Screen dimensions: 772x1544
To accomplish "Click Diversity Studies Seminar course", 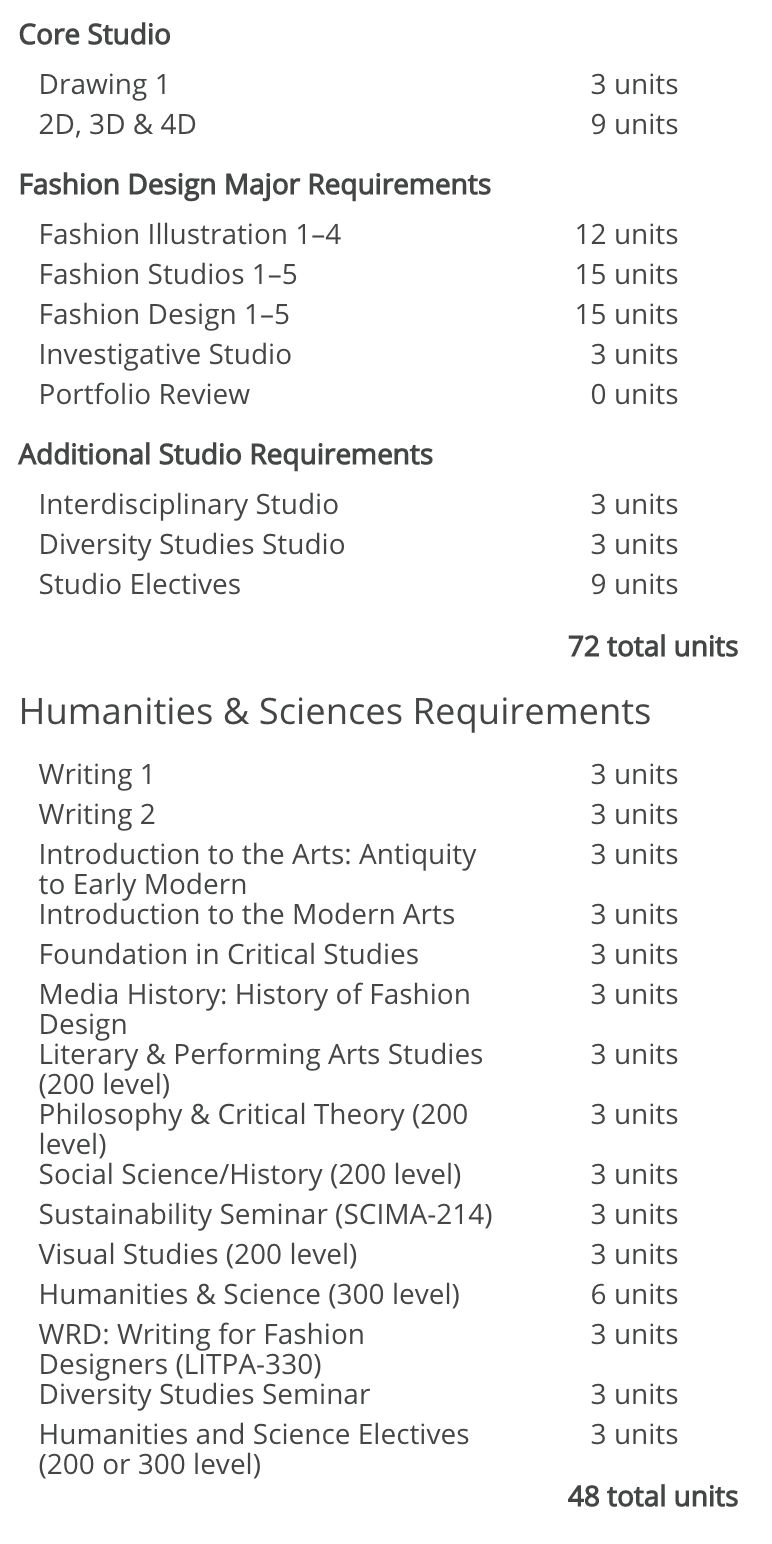I will 205,1395.
